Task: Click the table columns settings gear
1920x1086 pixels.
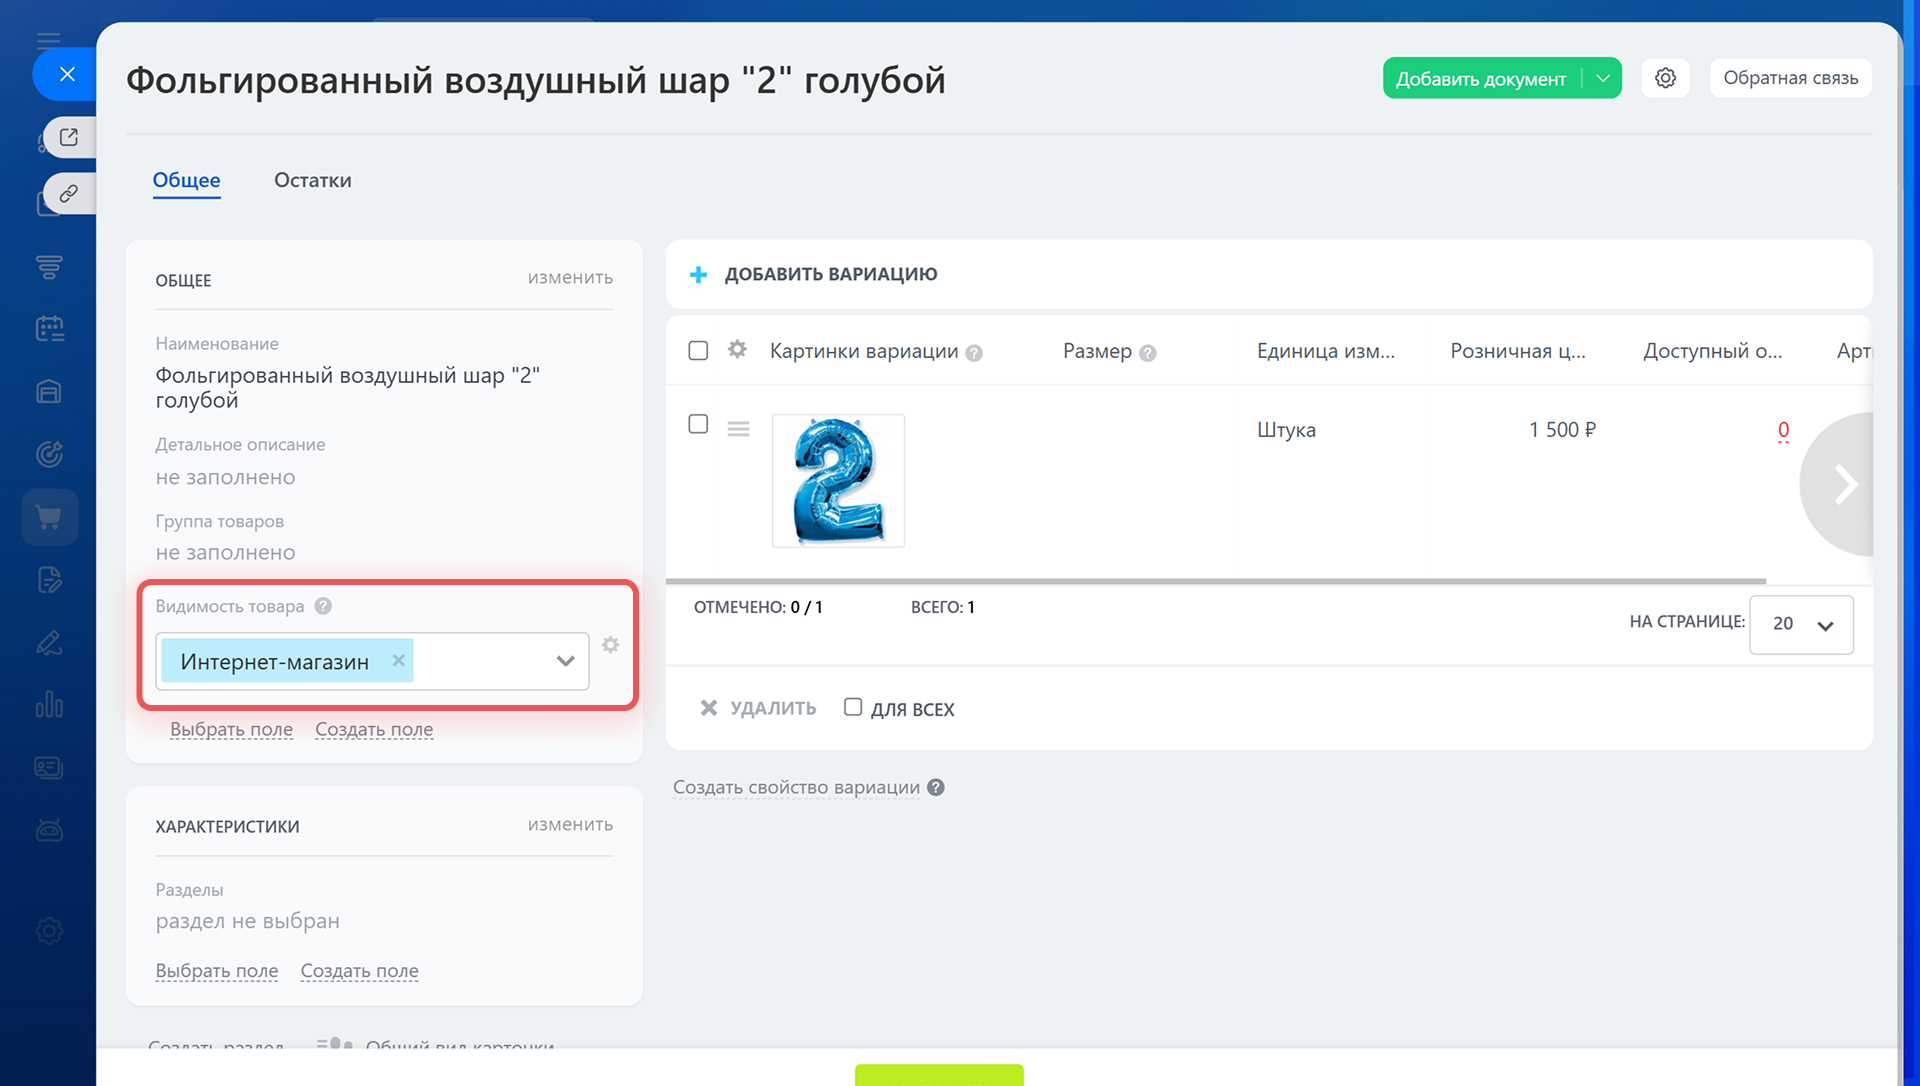Action: click(x=737, y=350)
